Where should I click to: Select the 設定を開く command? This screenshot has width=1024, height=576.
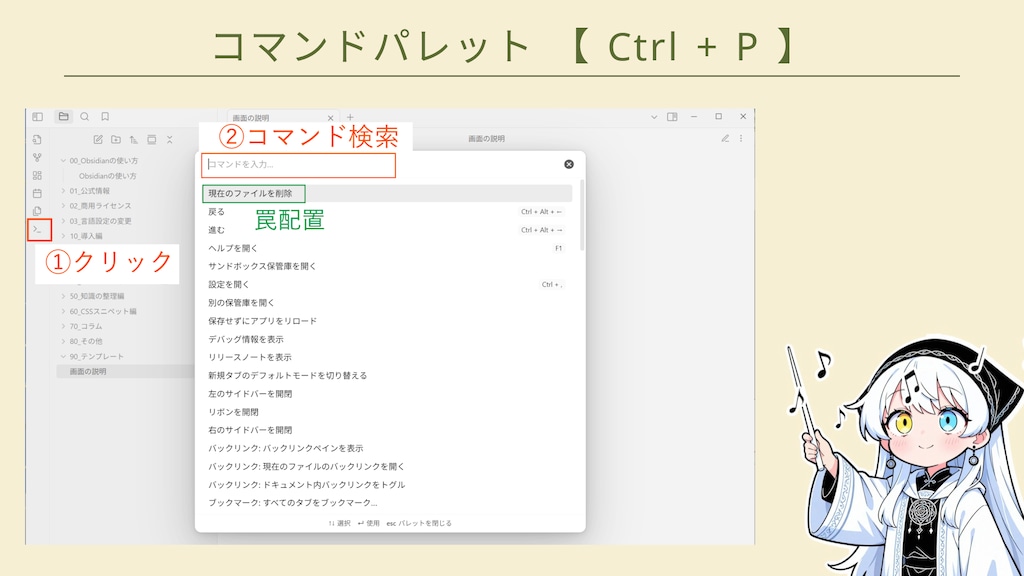[229, 284]
